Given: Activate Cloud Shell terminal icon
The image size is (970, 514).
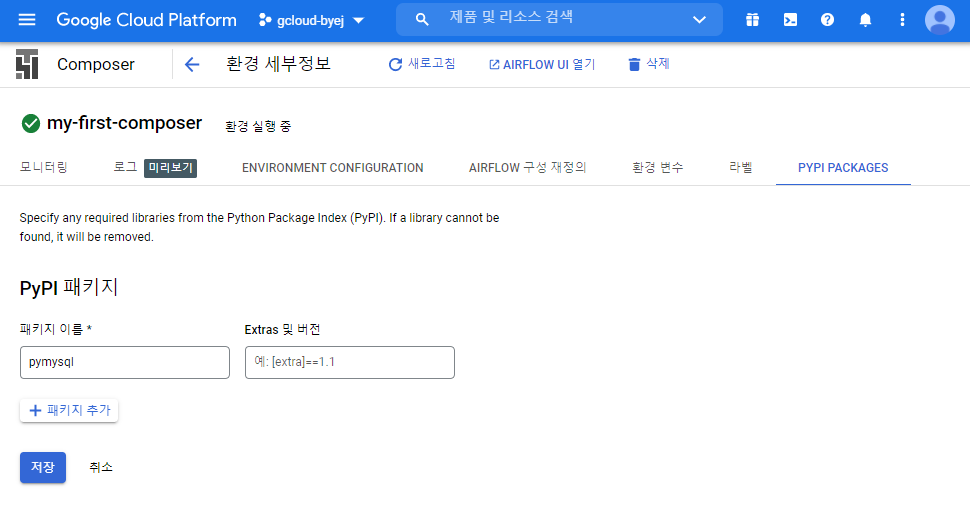Looking at the screenshot, I should click(790, 20).
